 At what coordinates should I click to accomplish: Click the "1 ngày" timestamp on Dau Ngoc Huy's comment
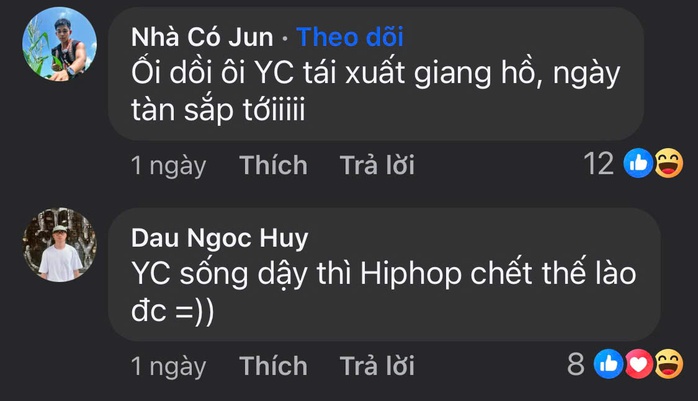tap(168, 366)
